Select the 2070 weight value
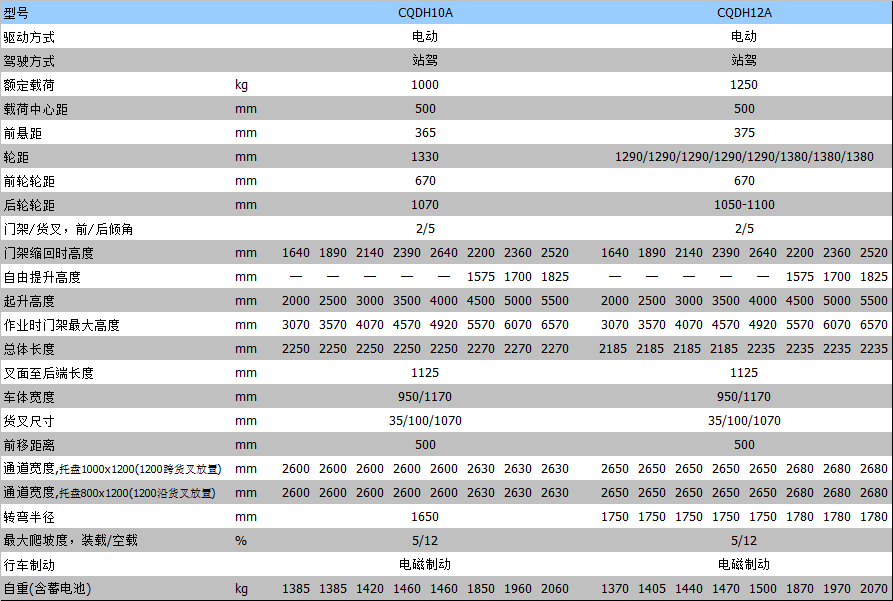The width and height of the screenshot is (893, 601). point(873,589)
